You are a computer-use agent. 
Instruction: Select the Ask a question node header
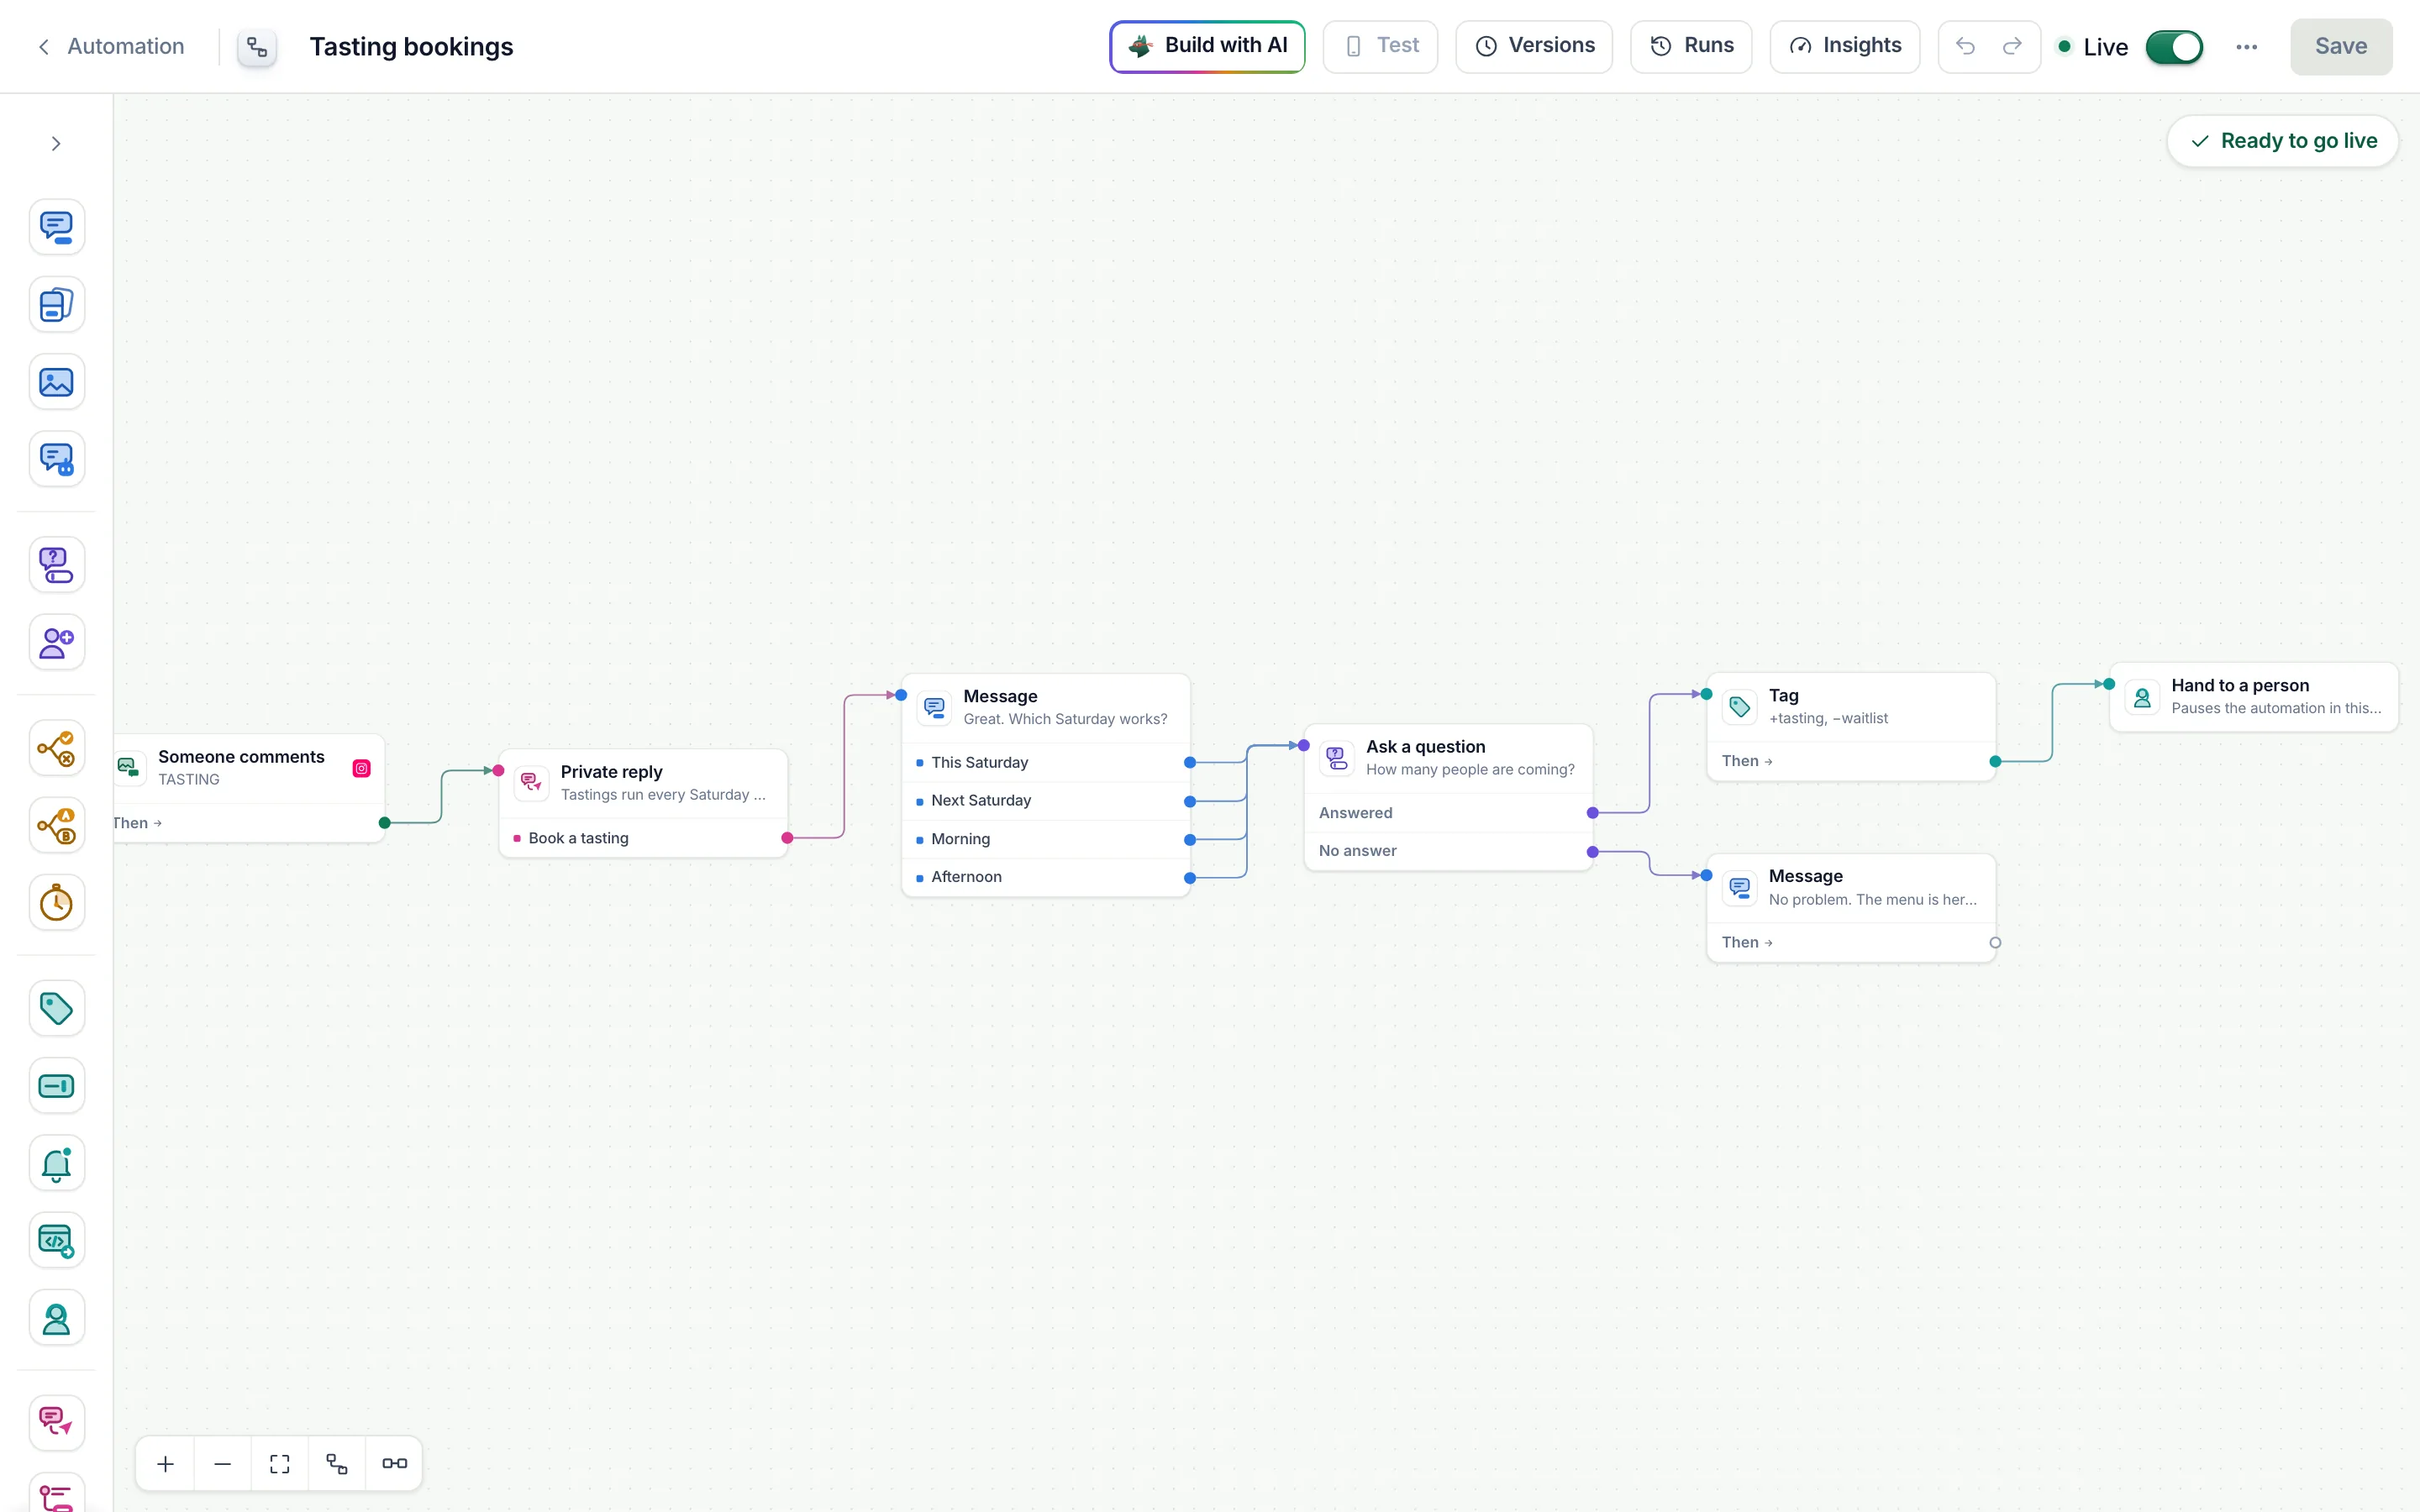1449,758
